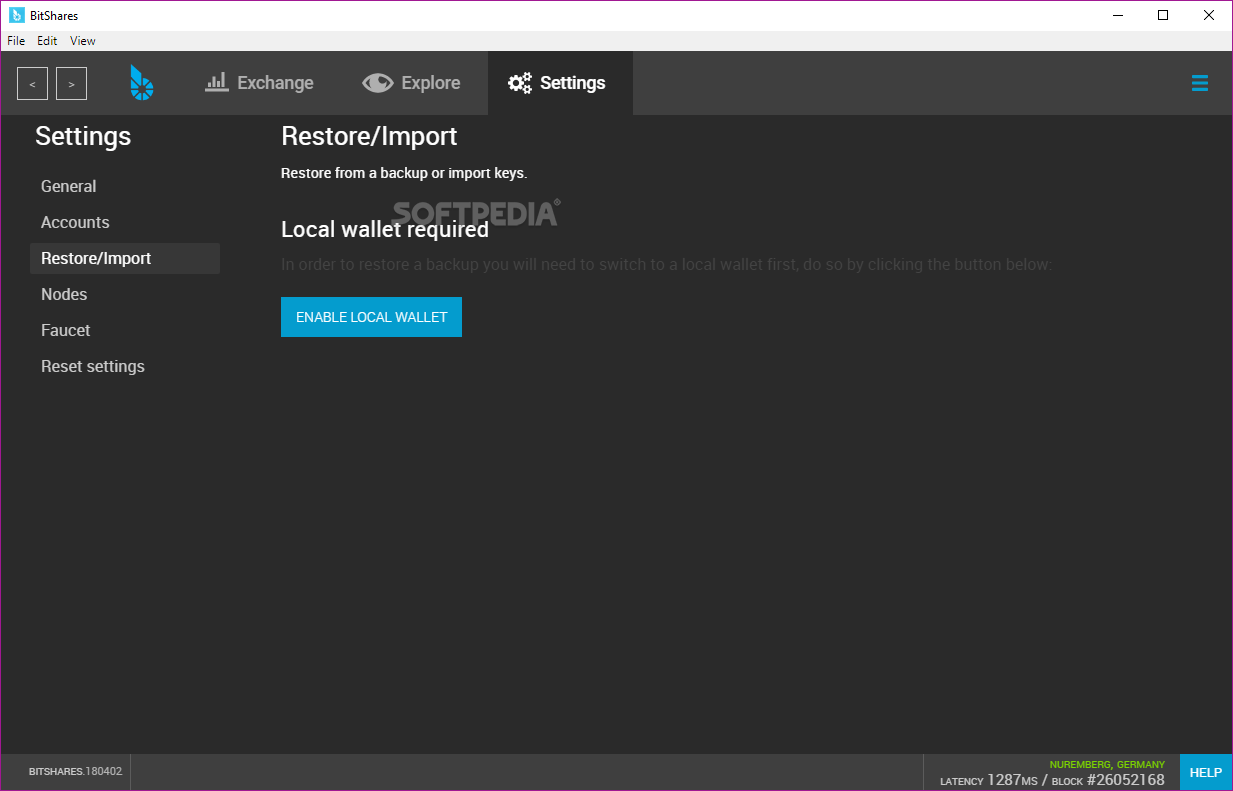Minimize the BitShares window

pyautogui.click(x=1116, y=15)
